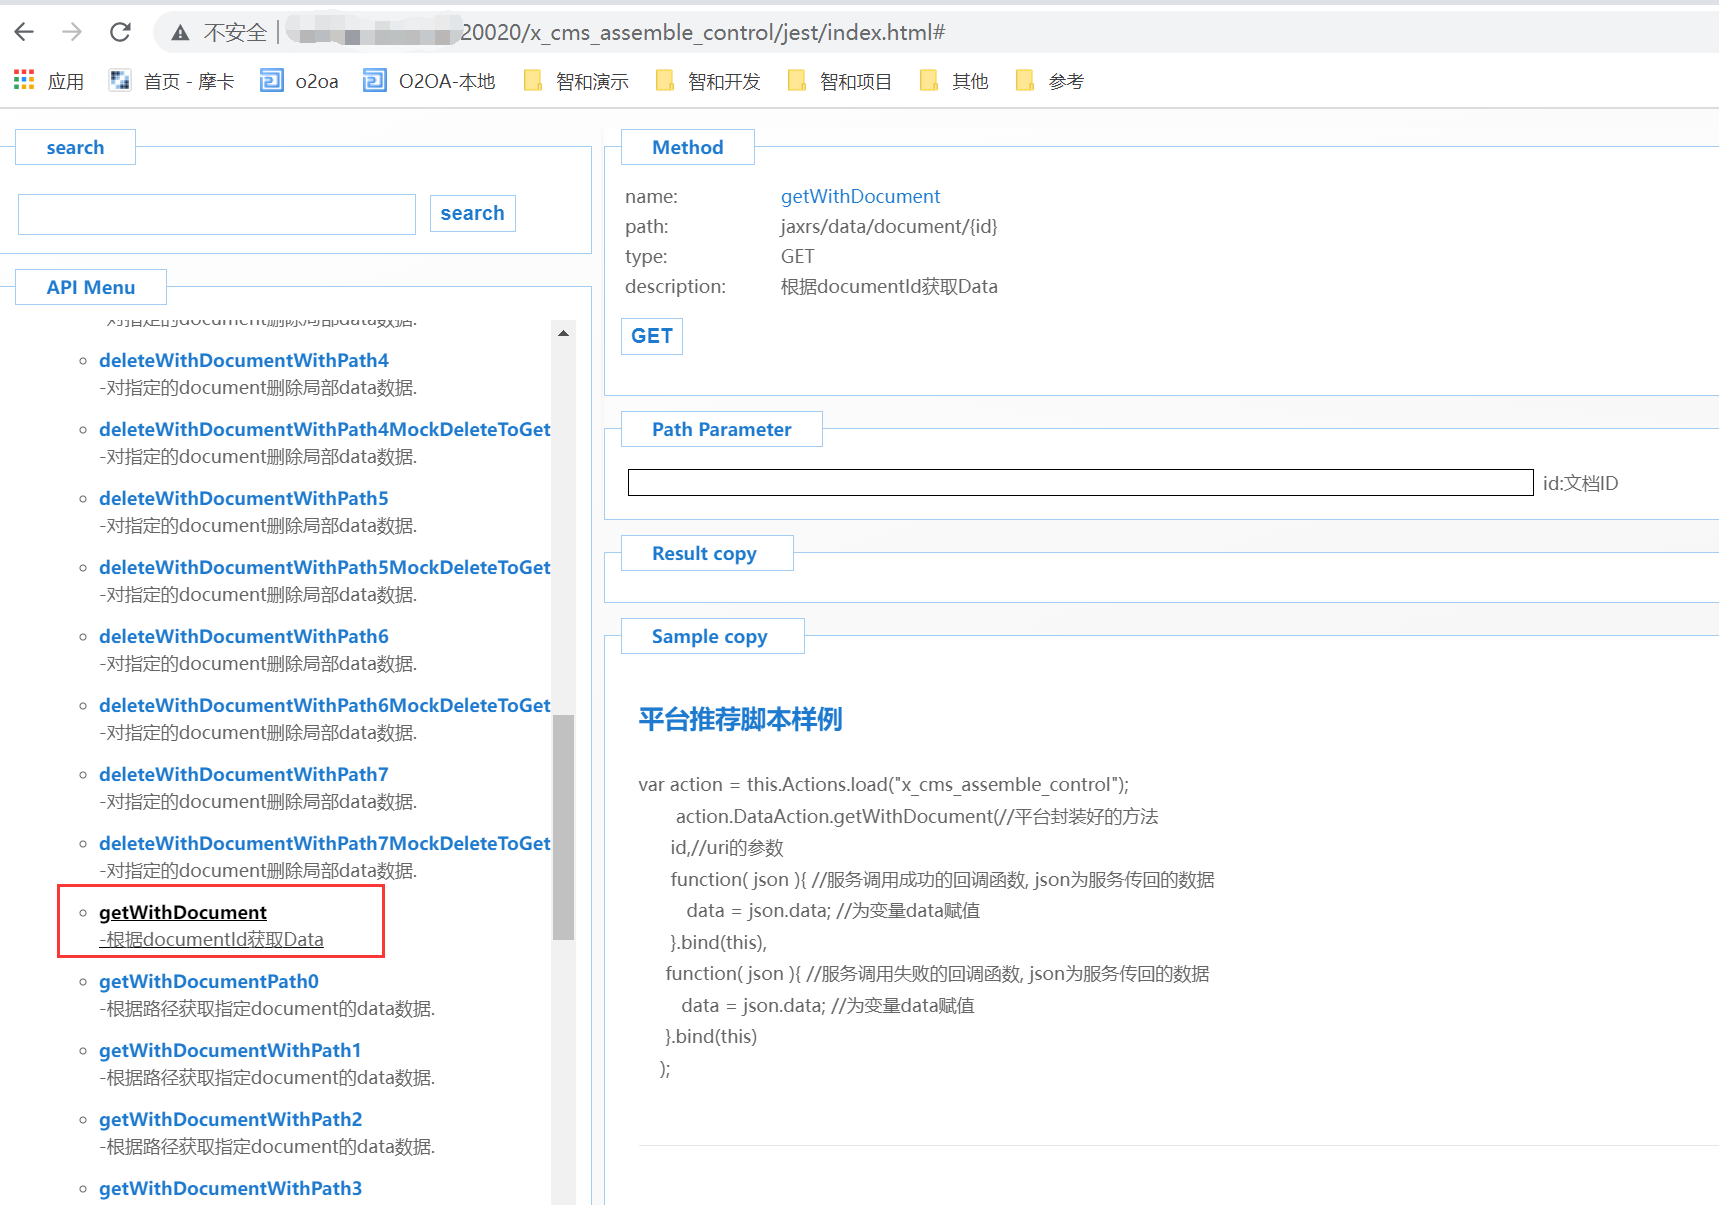
Task: View the not-secure site warning icon
Action: point(180,33)
